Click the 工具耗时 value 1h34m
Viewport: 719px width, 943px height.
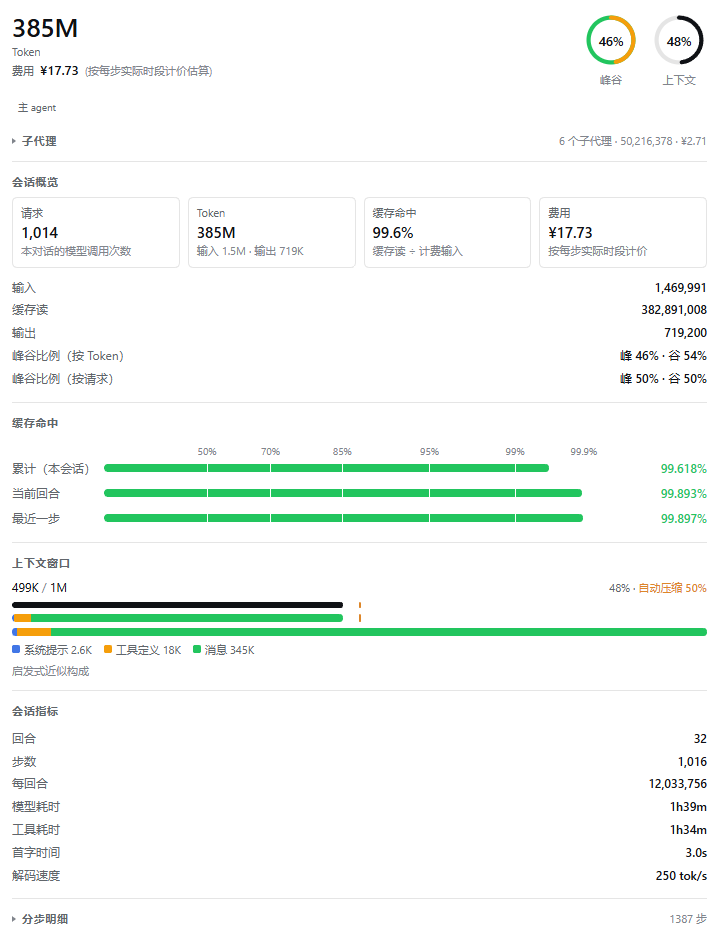688,830
